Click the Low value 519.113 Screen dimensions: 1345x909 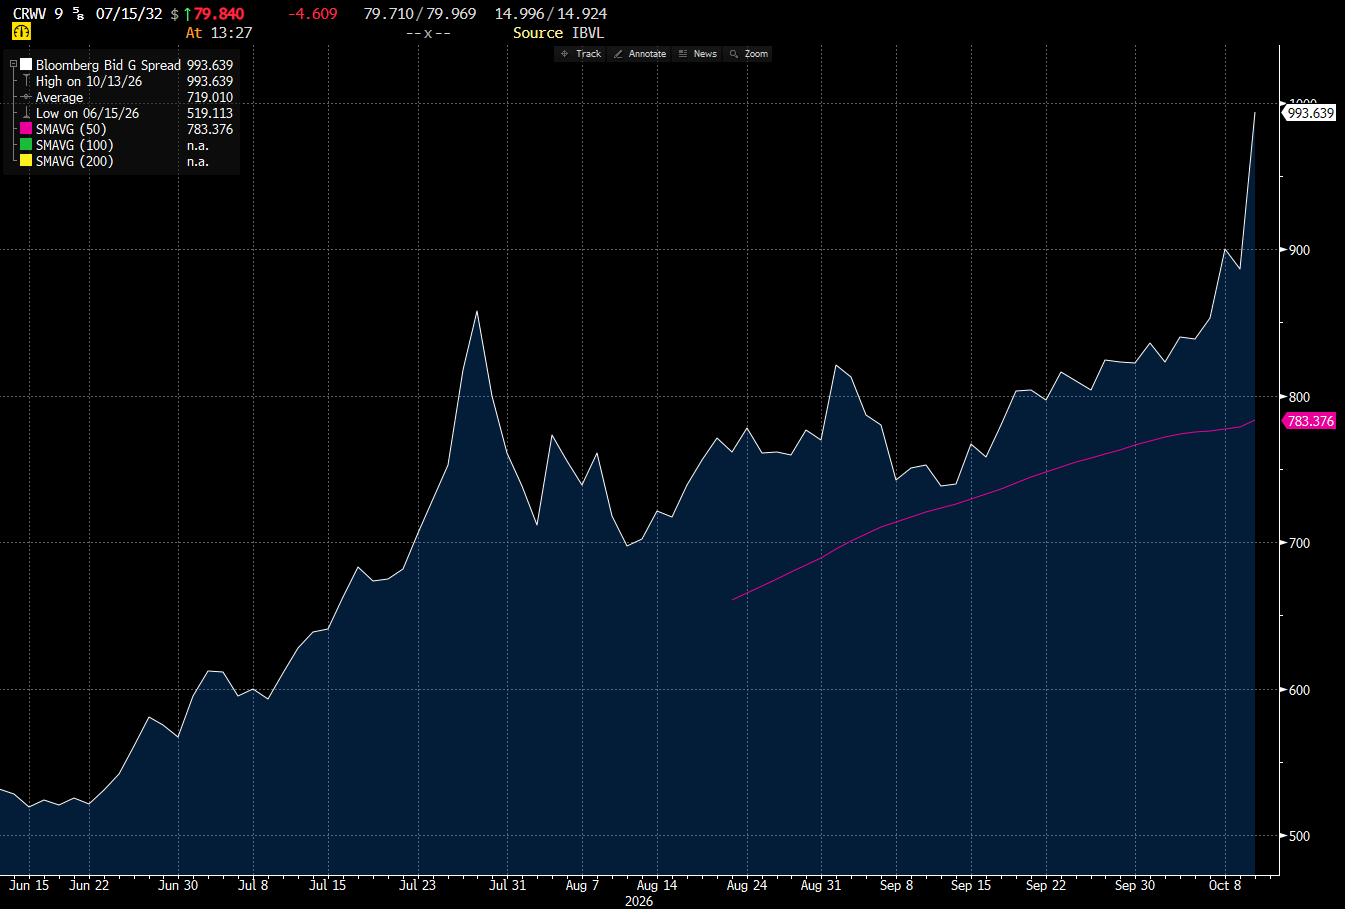(210, 113)
